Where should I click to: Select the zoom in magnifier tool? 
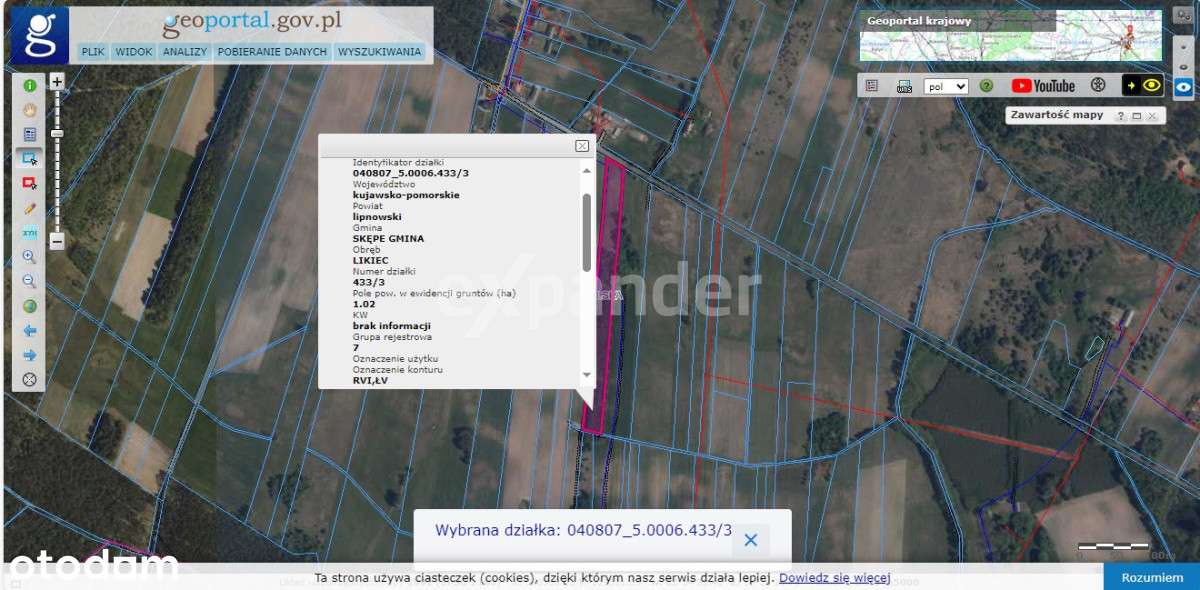[x=29, y=257]
